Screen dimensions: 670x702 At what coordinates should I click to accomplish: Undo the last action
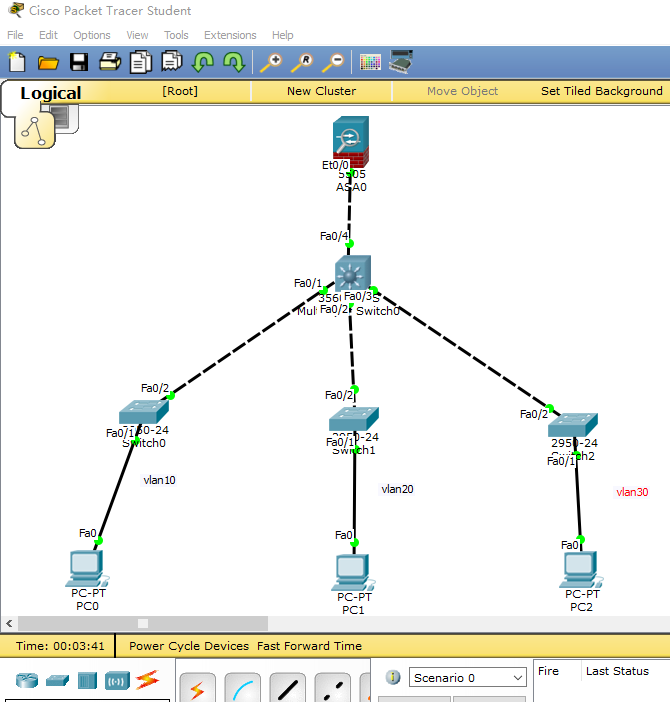(x=203, y=62)
